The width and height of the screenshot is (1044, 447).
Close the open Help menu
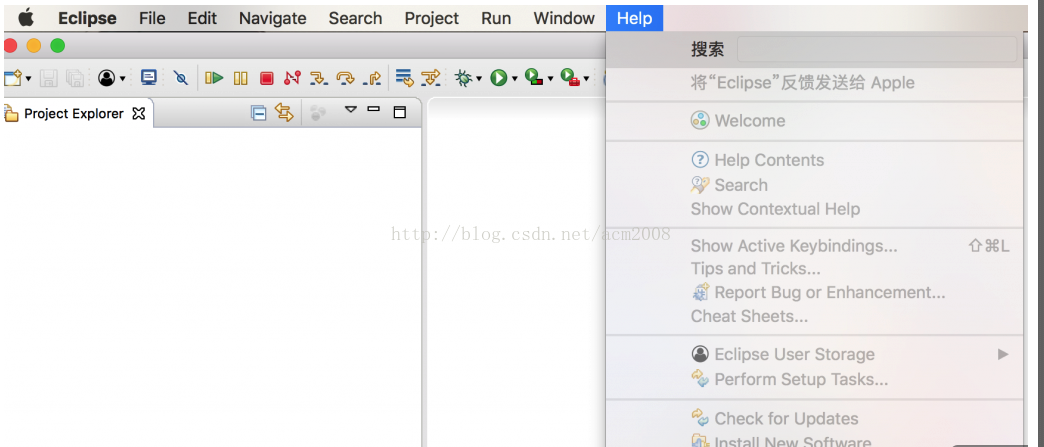pyautogui.click(x=635, y=19)
